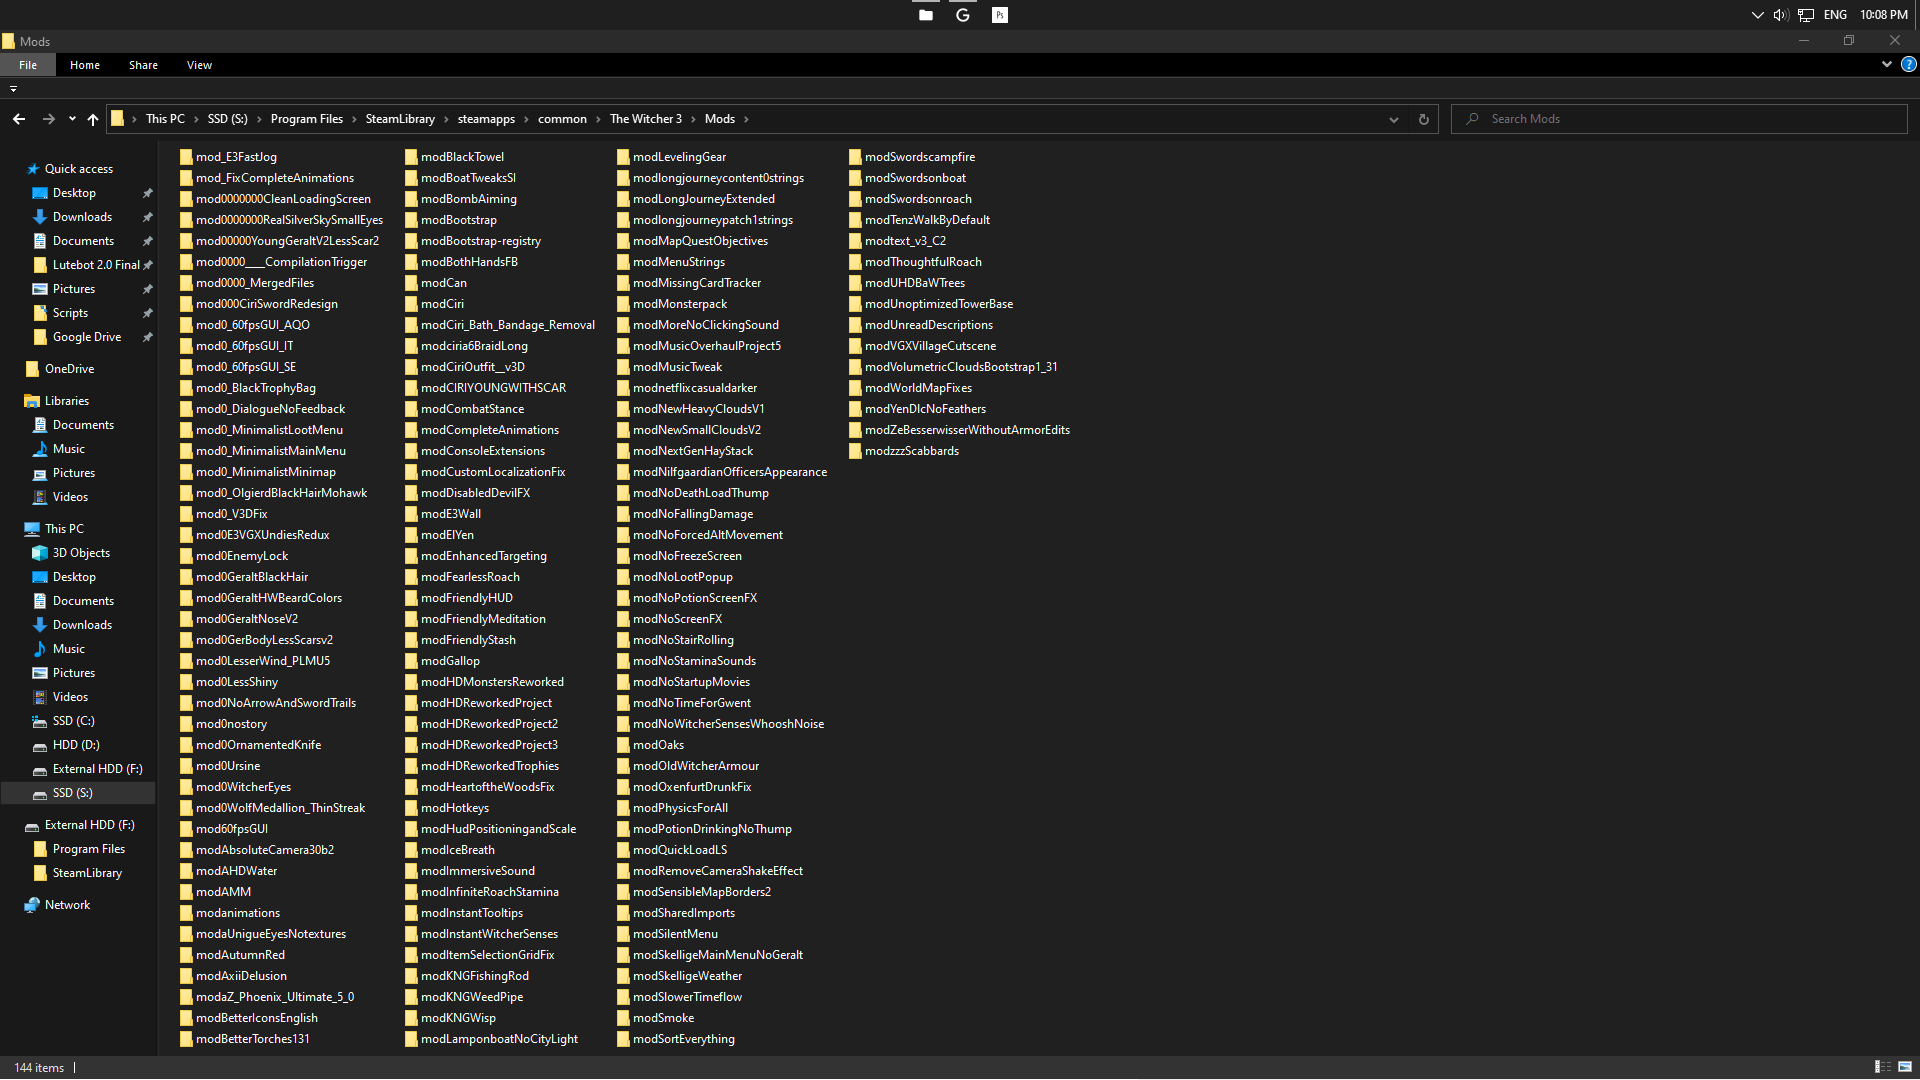Go up one folder level
The image size is (1920, 1080).
pyautogui.click(x=93, y=119)
